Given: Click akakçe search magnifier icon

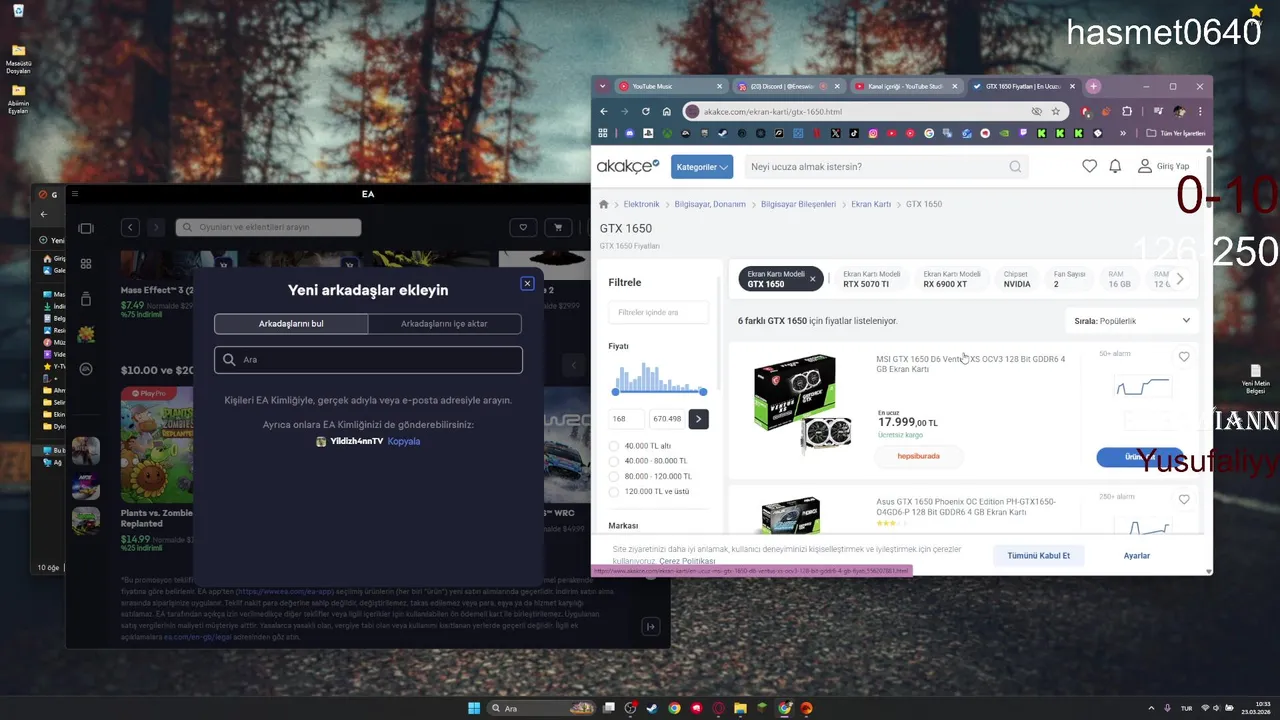Looking at the screenshot, I should tap(1016, 167).
